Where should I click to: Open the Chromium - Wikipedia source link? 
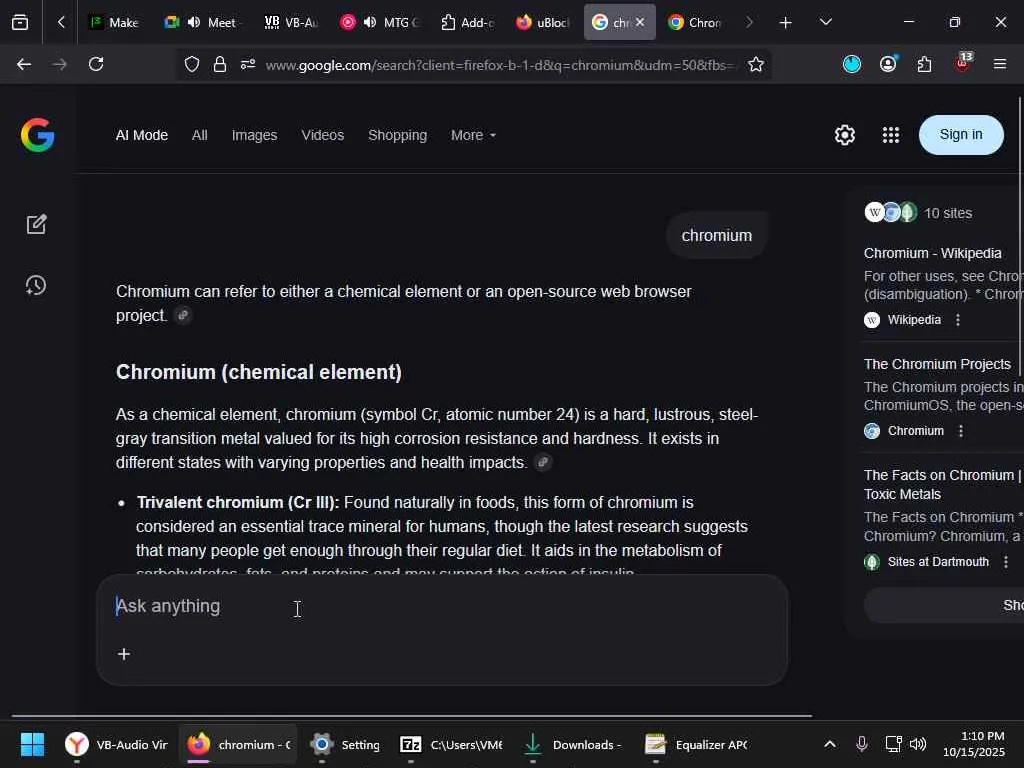point(932,253)
